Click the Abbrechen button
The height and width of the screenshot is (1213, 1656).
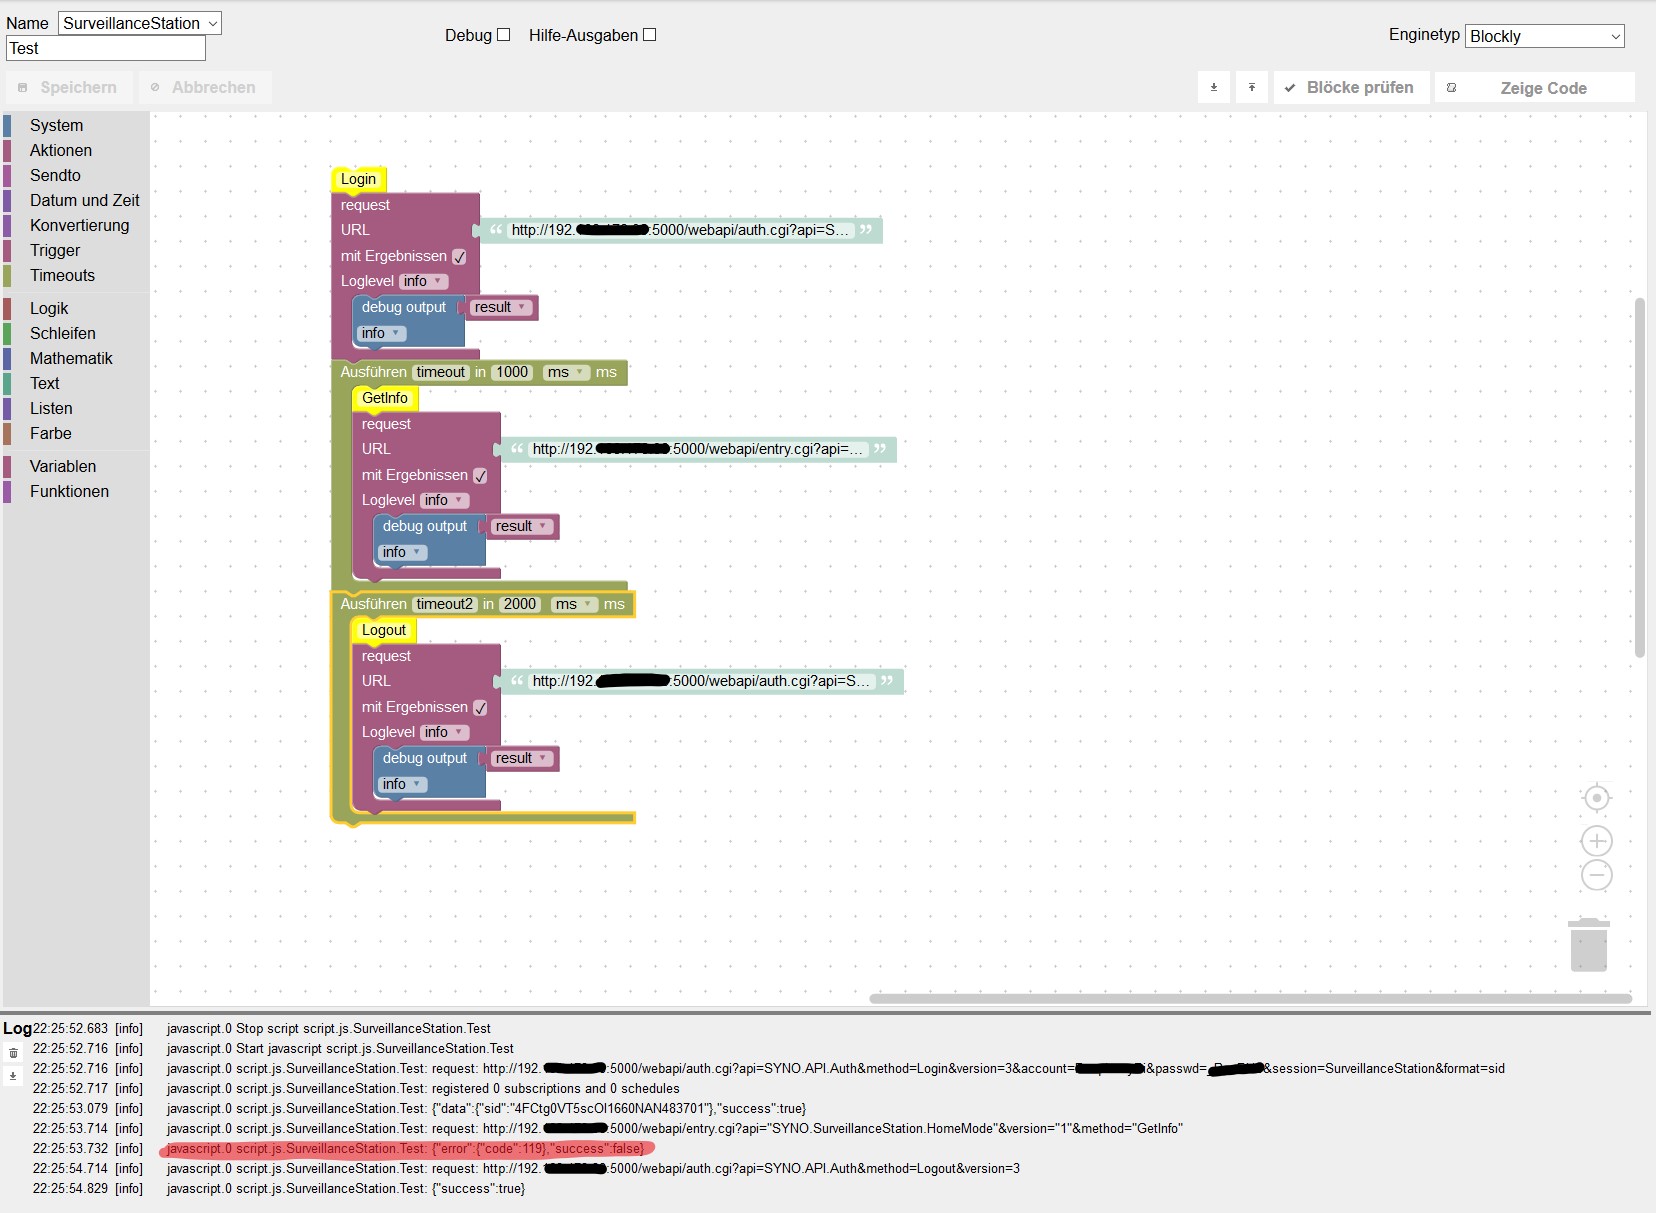pos(204,88)
